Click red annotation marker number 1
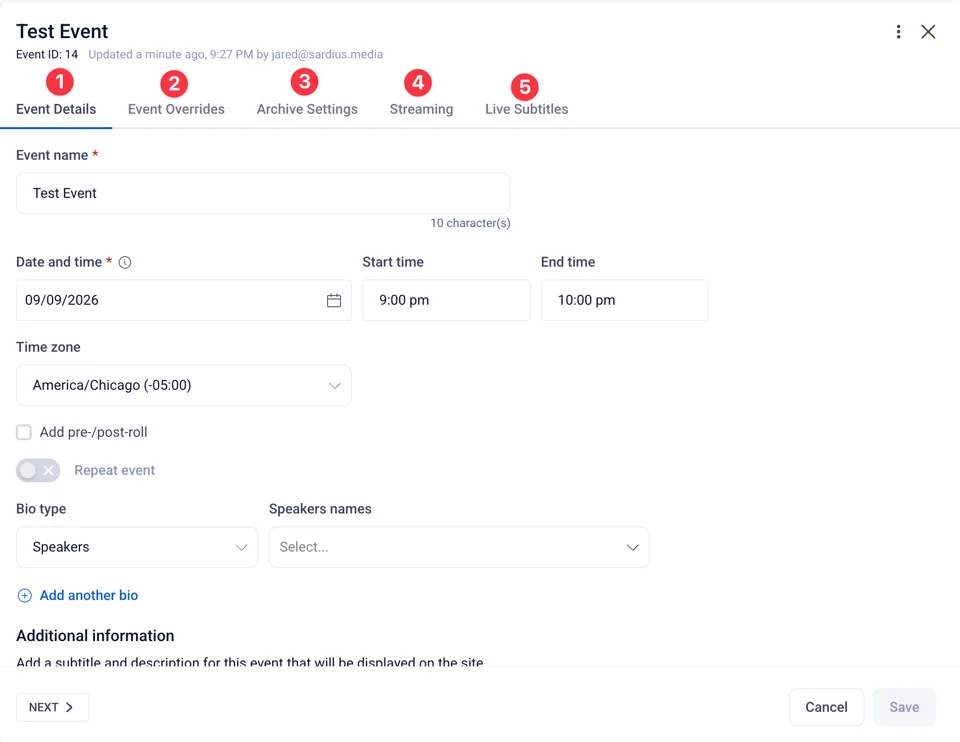The width and height of the screenshot is (960, 742). pyautogui.click(x=60, y=82)
